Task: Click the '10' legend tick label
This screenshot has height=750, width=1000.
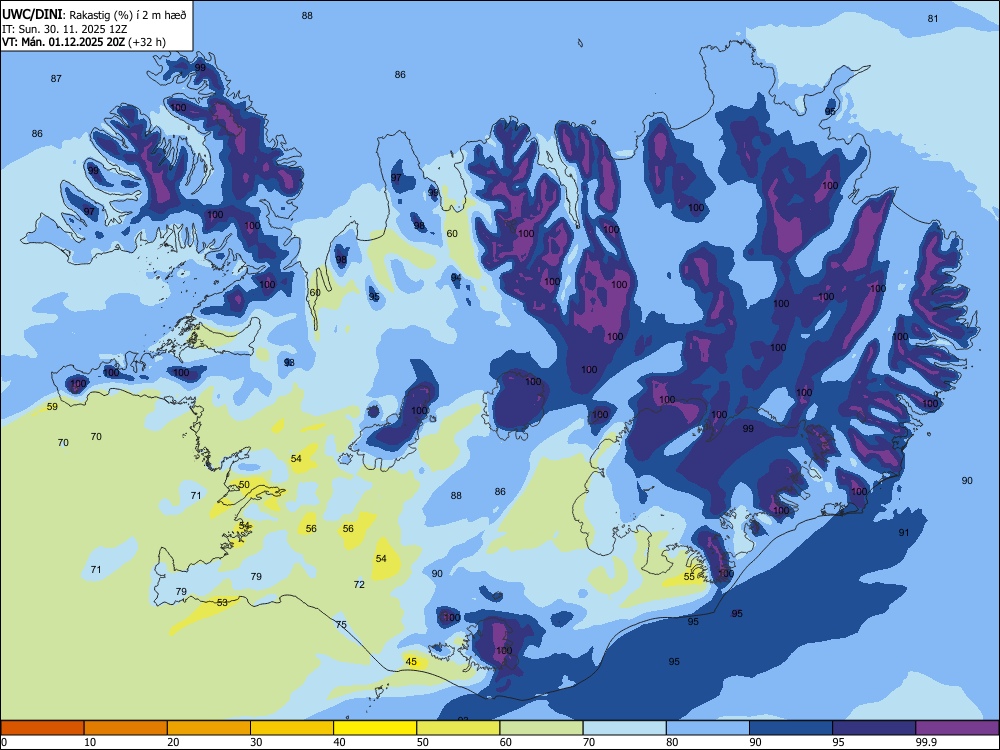Action: (90, 742)
